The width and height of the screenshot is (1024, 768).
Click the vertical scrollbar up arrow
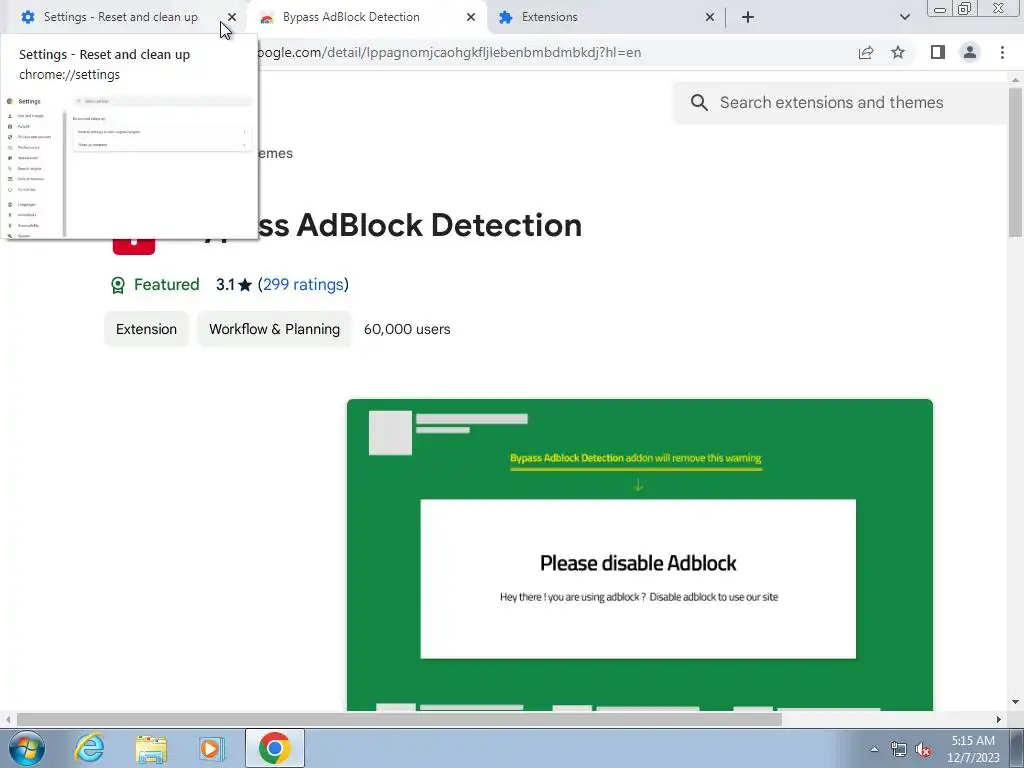[1015, 79]
